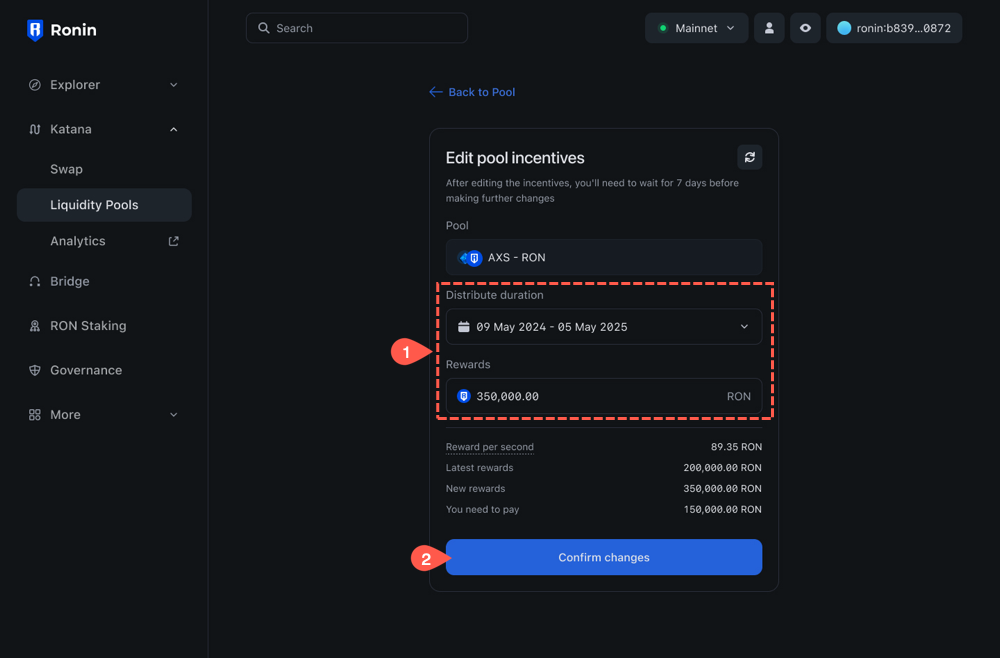Toggle balance visibility with the eye icon

coord(805,28)
